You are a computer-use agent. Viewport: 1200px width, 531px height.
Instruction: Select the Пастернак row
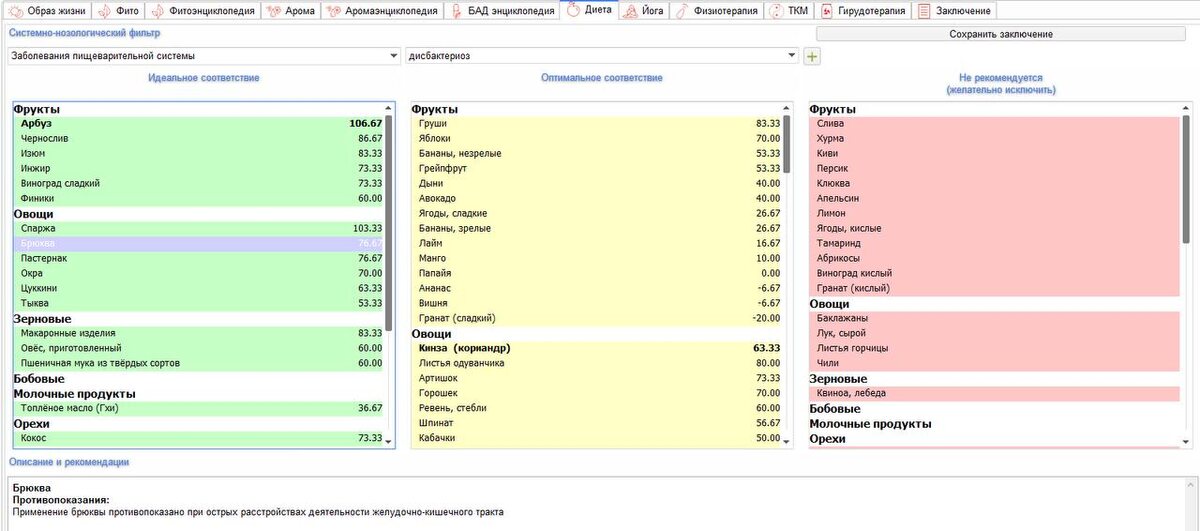[x=199, y=259]
